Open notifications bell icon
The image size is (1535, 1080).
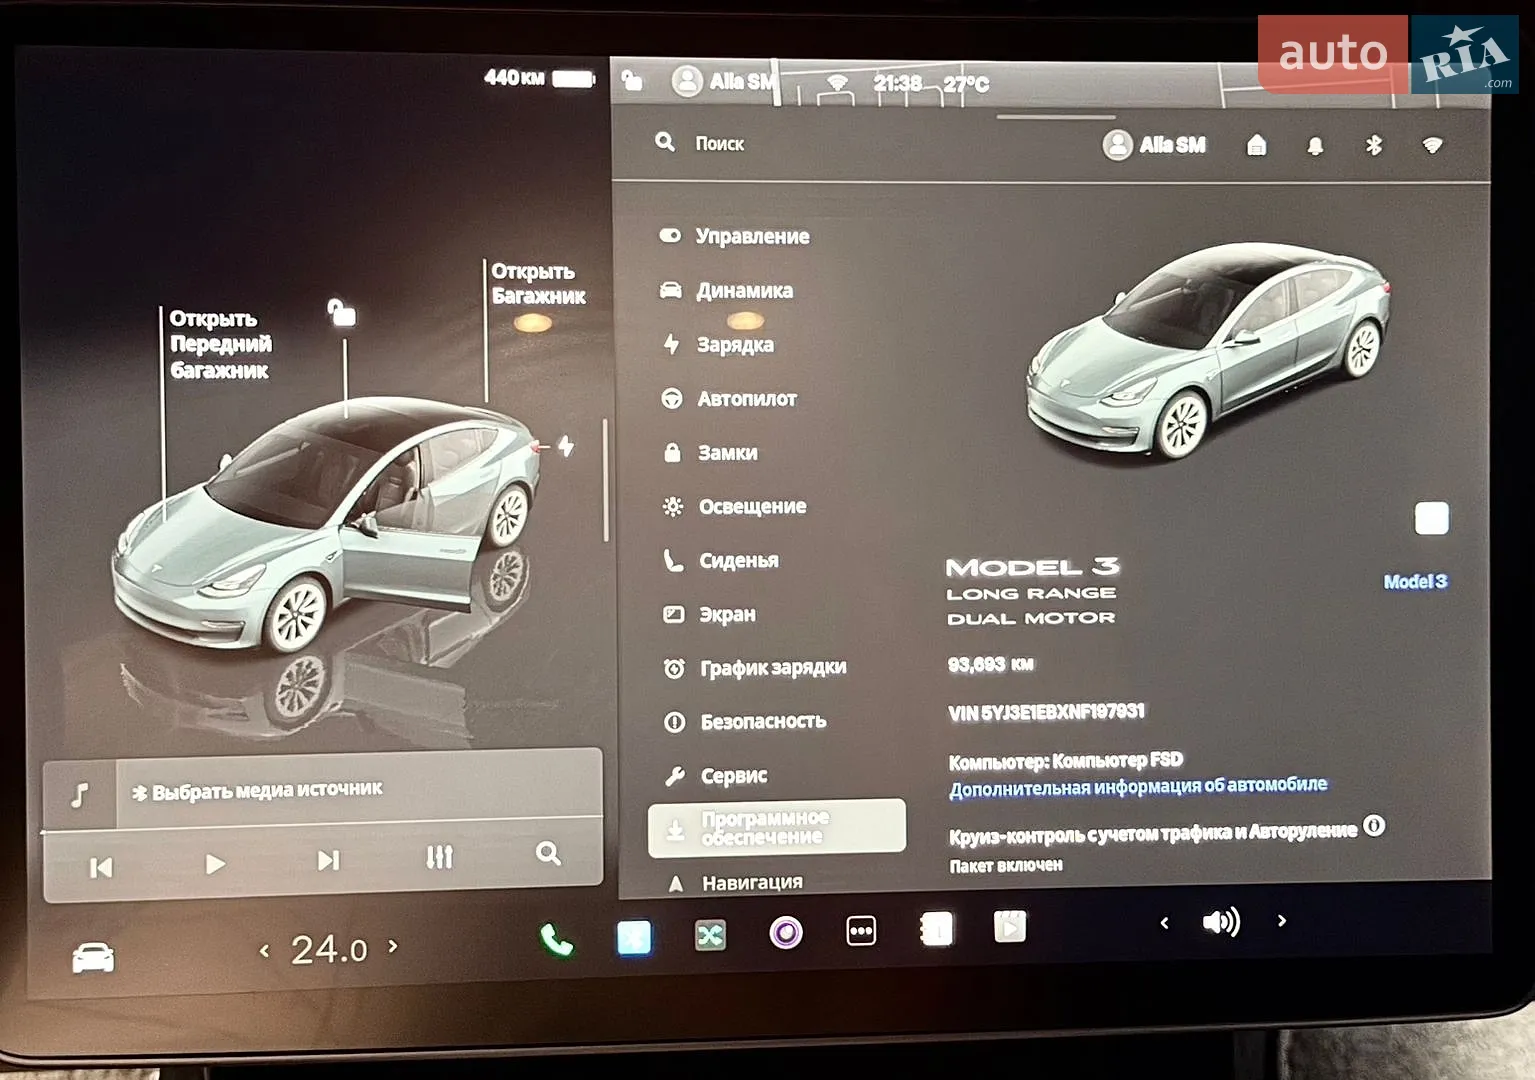pos(1315,146)
